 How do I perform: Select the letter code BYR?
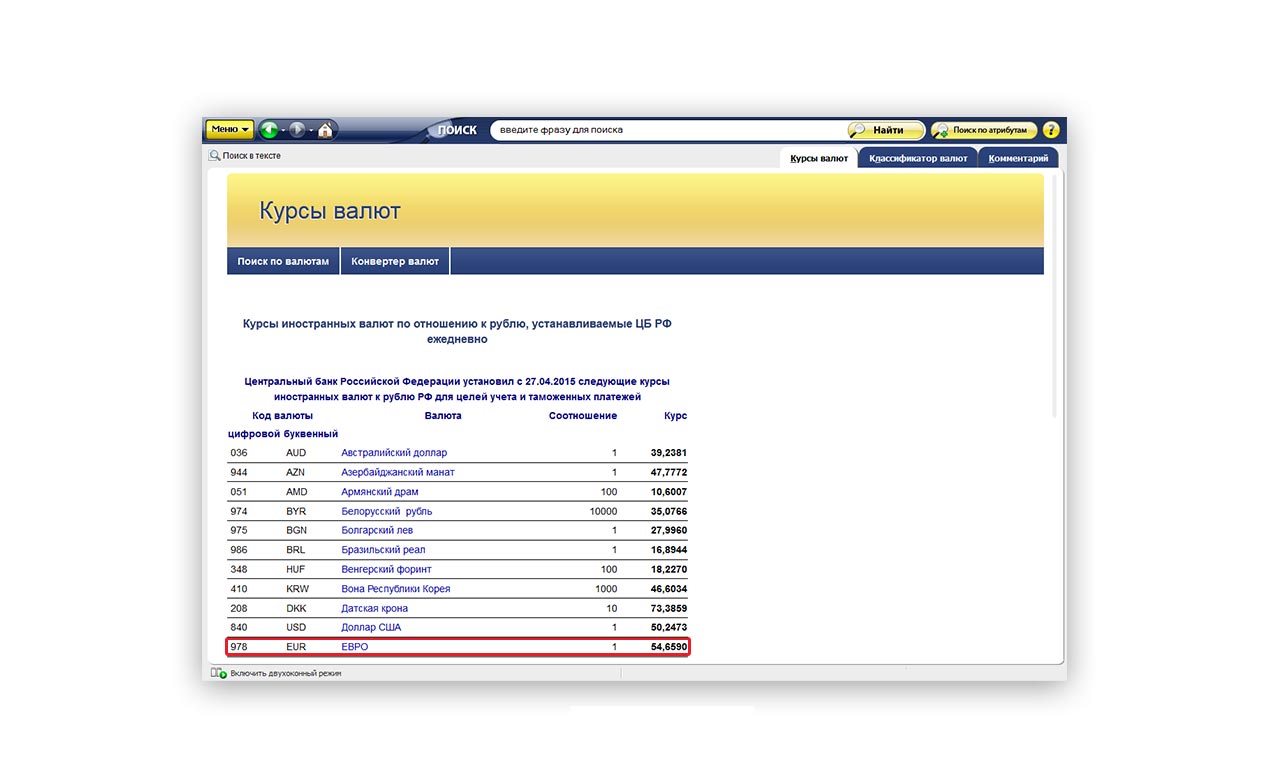click(x=296, y=511)
